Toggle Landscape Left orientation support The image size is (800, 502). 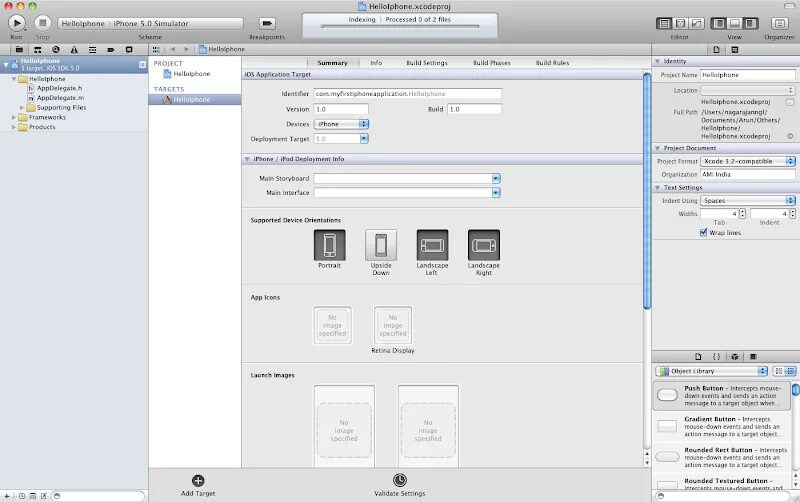click(x=432, y=245)
